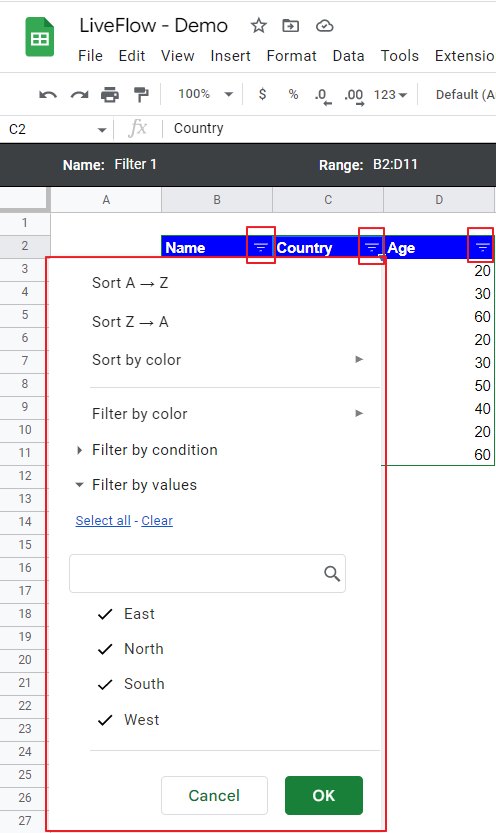Click the LiveFlow - Demo title
The height and width of the screenshot is (833, 496).
153,26
